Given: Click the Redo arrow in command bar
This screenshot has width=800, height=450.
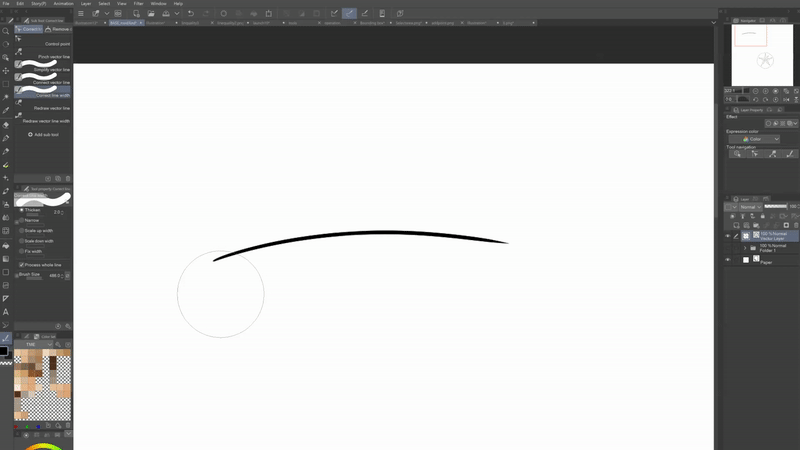Looking at the screenshot, I should 206,14.
